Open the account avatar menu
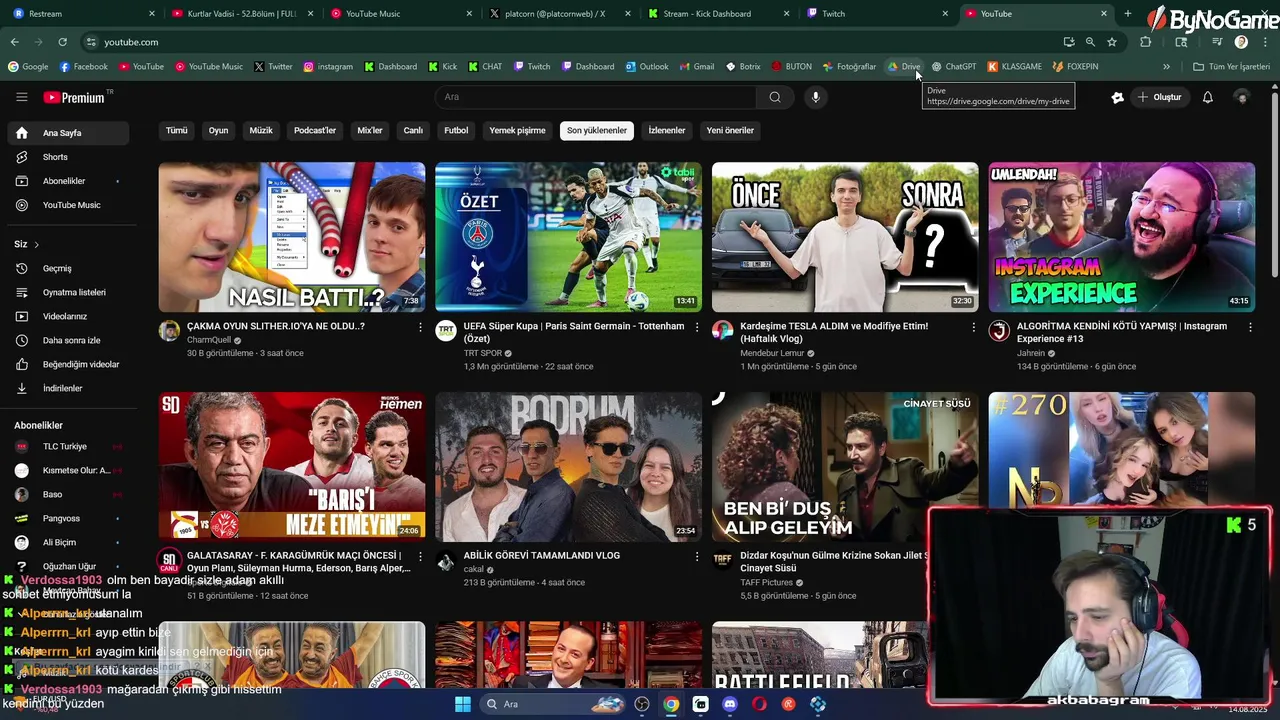The image size is (1280, 720). click(1242, 97)
